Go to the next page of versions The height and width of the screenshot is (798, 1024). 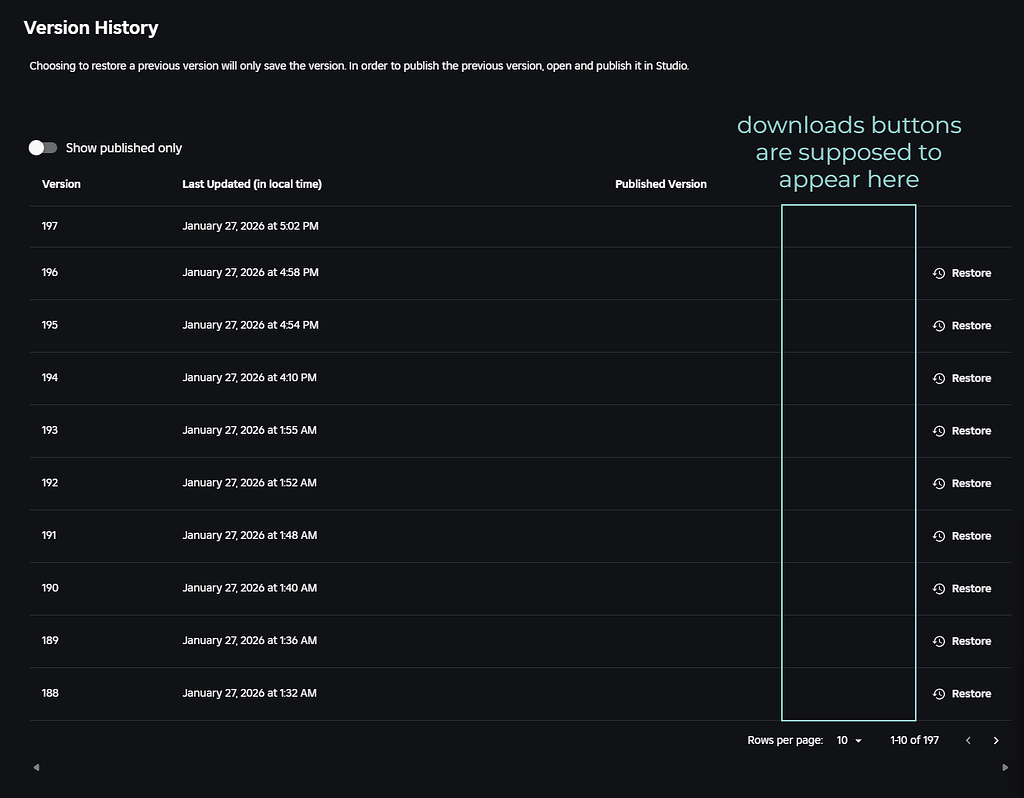pos(996,741)
